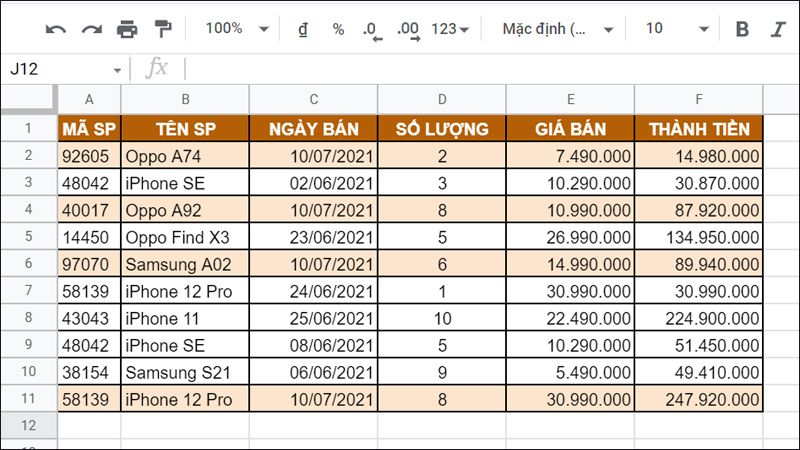Click the Redo arrow icon
This screenshot has height=450, width=800.
(x=91, y=29)
